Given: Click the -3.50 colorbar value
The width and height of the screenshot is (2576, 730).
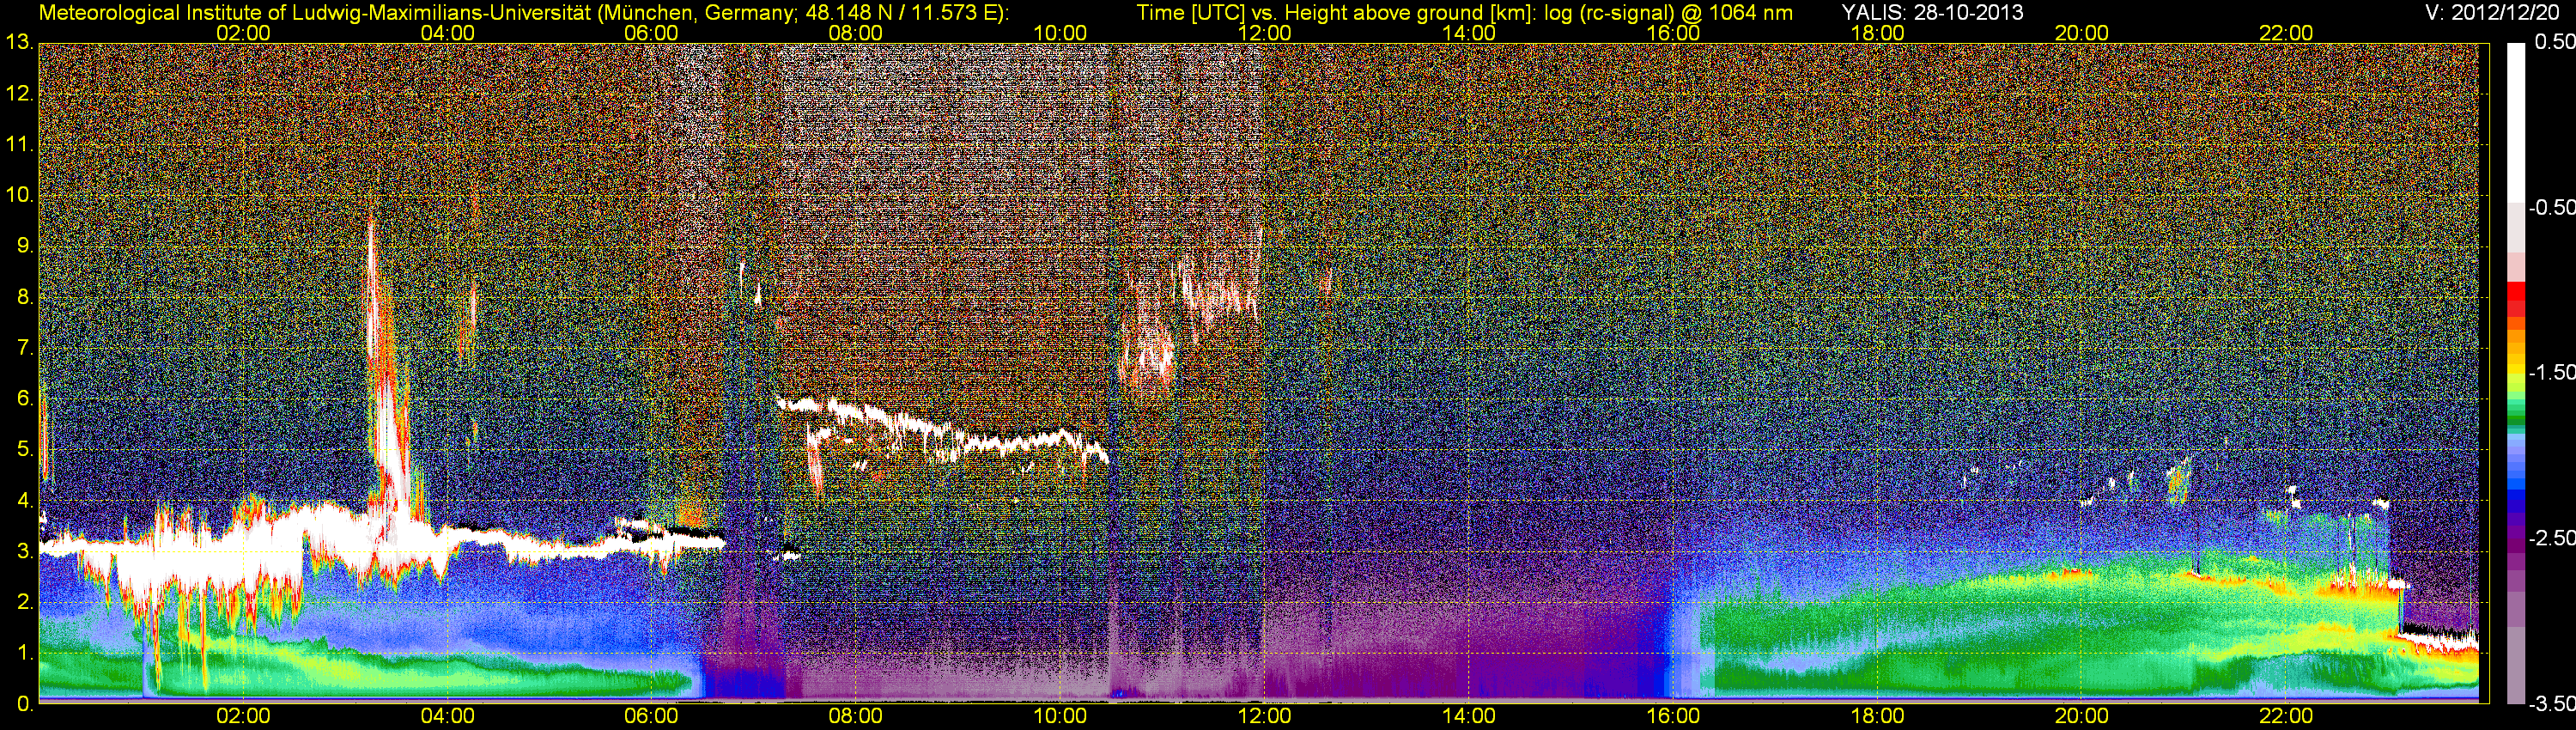Looking at the screenshot, I should [x=2551, y=704].
